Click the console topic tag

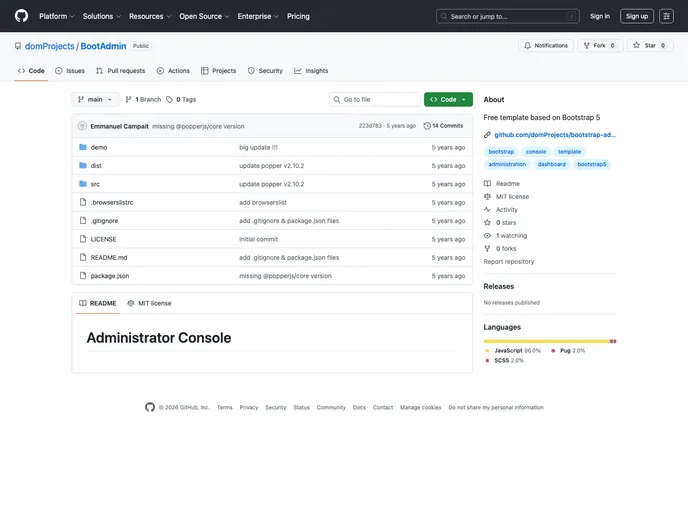point(536,152)
